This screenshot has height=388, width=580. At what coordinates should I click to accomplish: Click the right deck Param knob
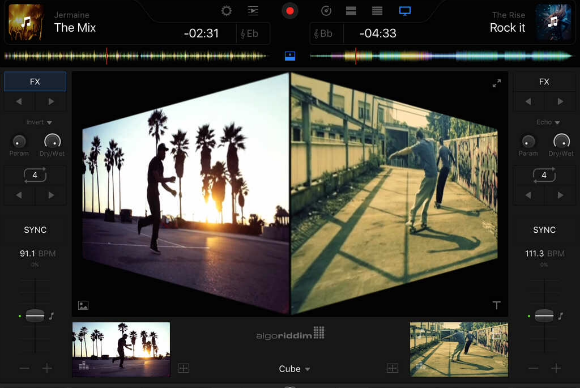coord(528,141)
